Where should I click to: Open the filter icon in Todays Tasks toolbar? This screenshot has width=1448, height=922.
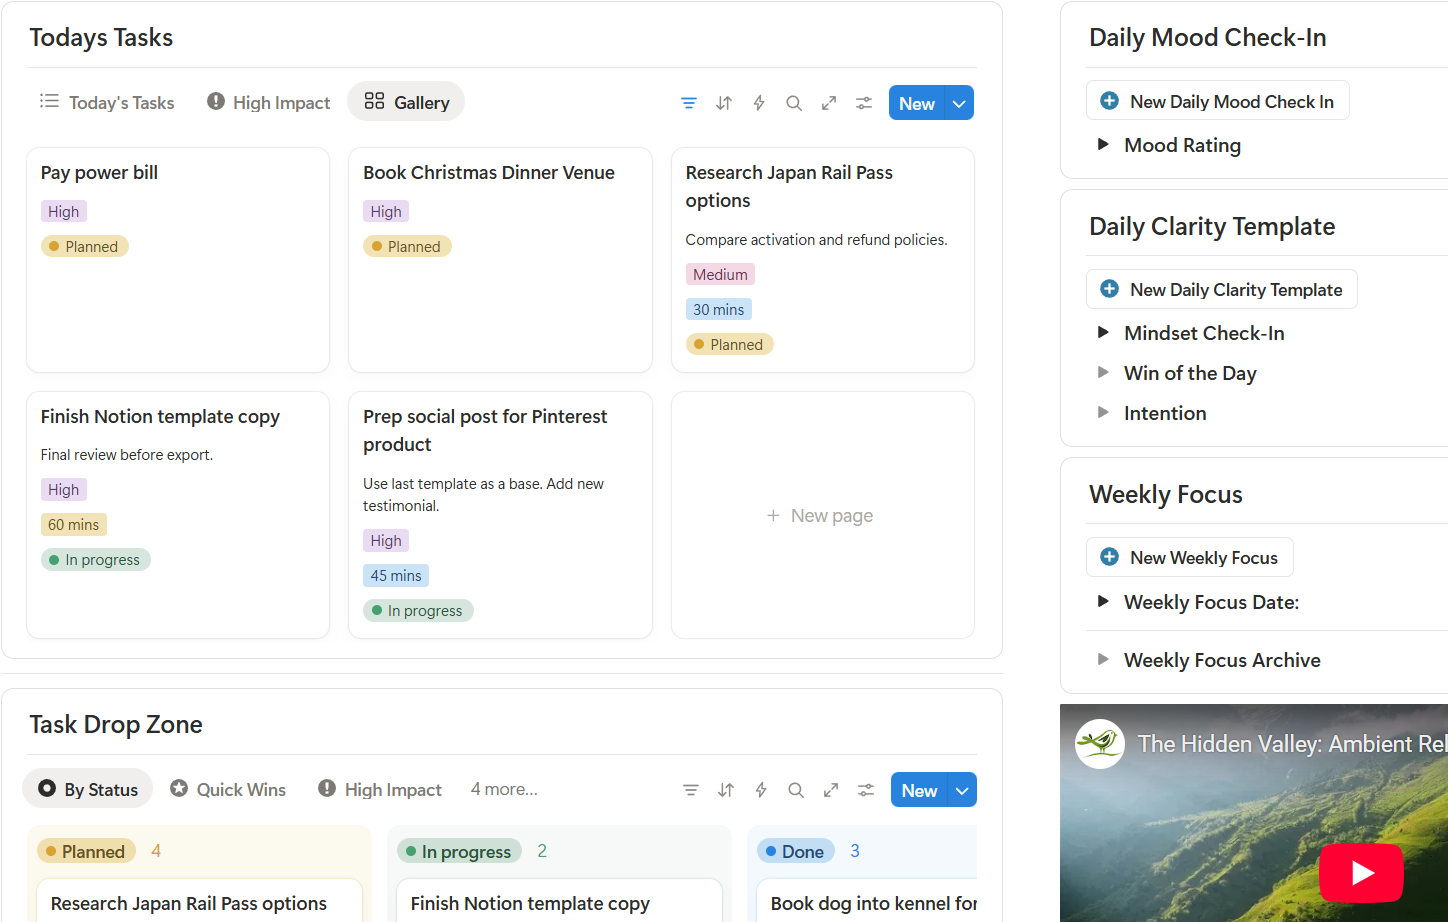coord(689,102)
